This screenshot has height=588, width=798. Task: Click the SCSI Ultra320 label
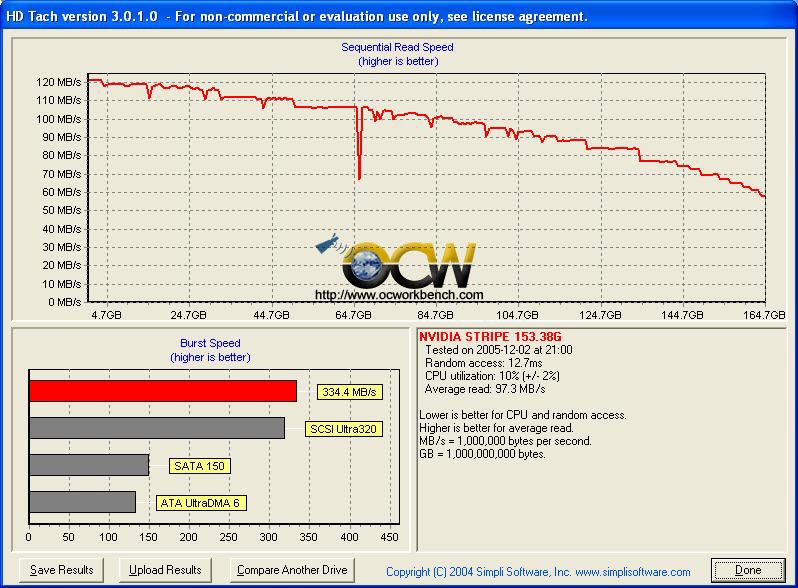click(343, 429)
